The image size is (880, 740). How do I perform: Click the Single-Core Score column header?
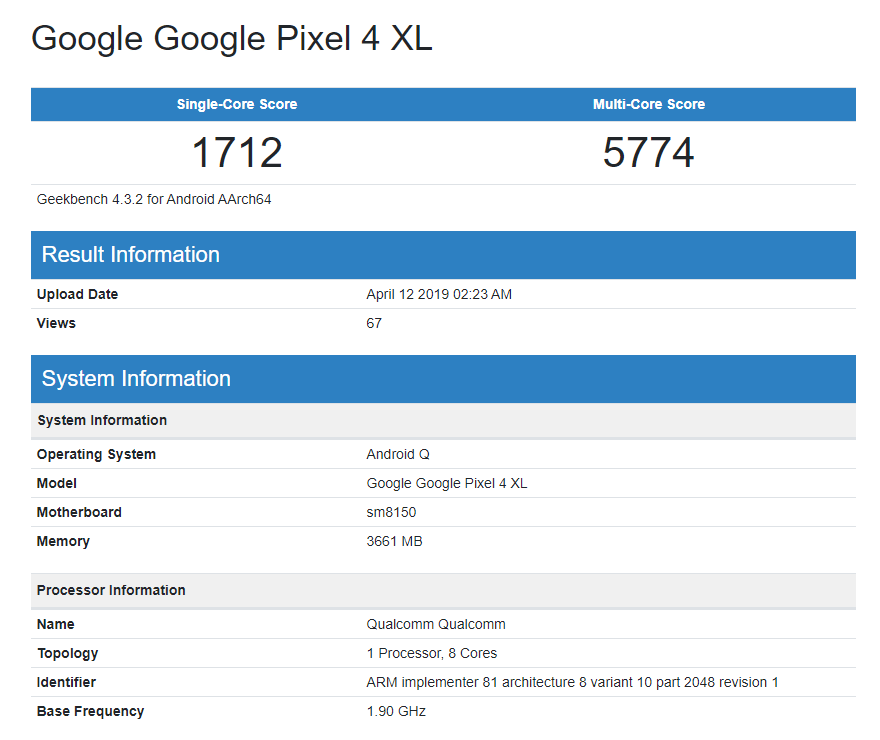[237, 104]
